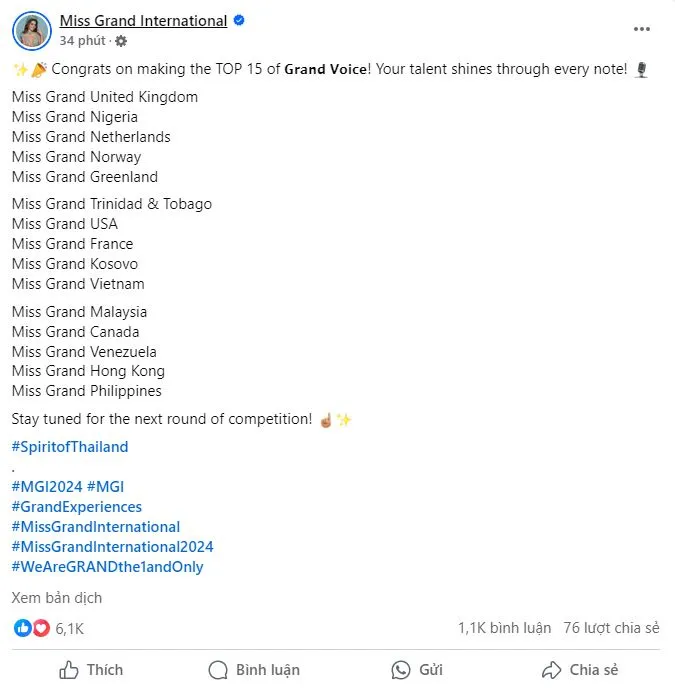This screenshot has height=690, width=675.
Task: Like the post with Thích button
Action: tap(91, 670)
